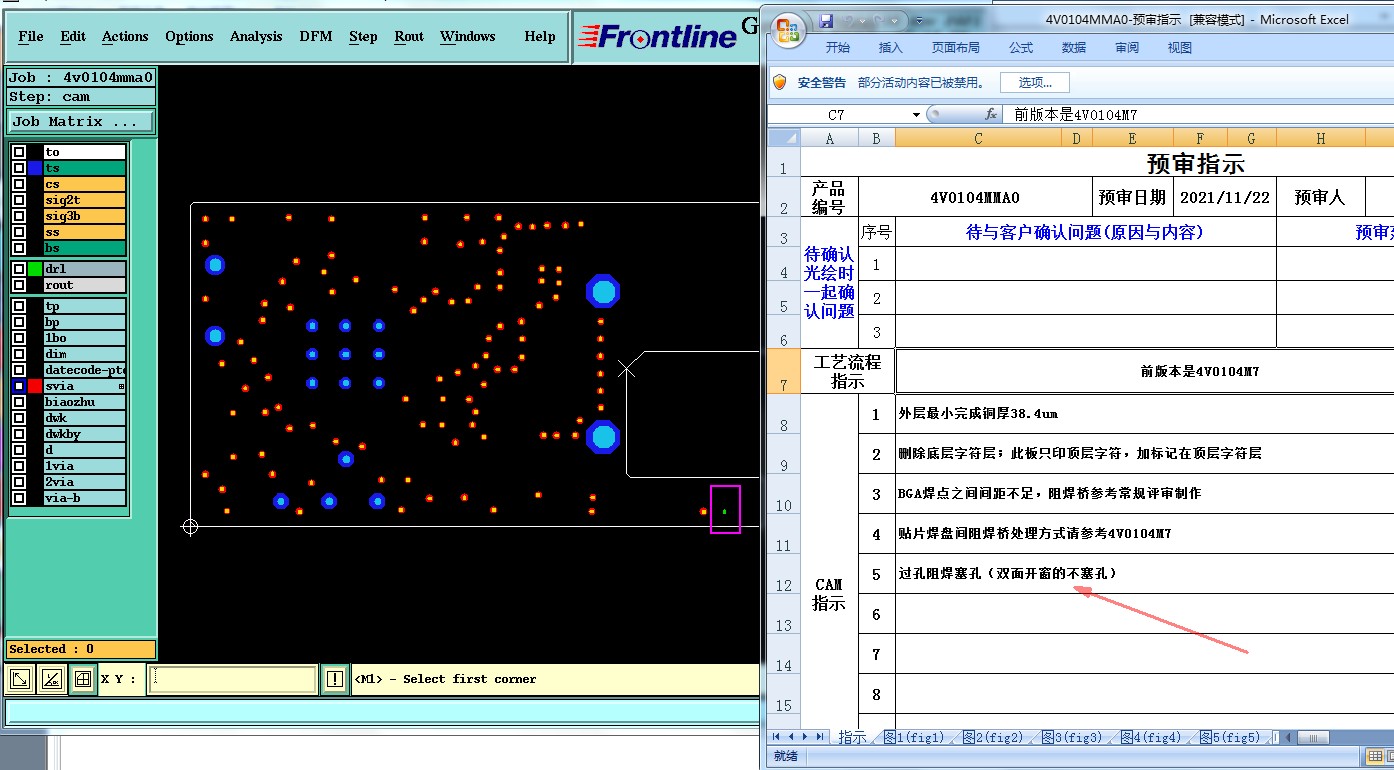Viewport: 1394px width, 770px height.
Task: Click the green color swatch of drl layer
Action: (35, 269)
